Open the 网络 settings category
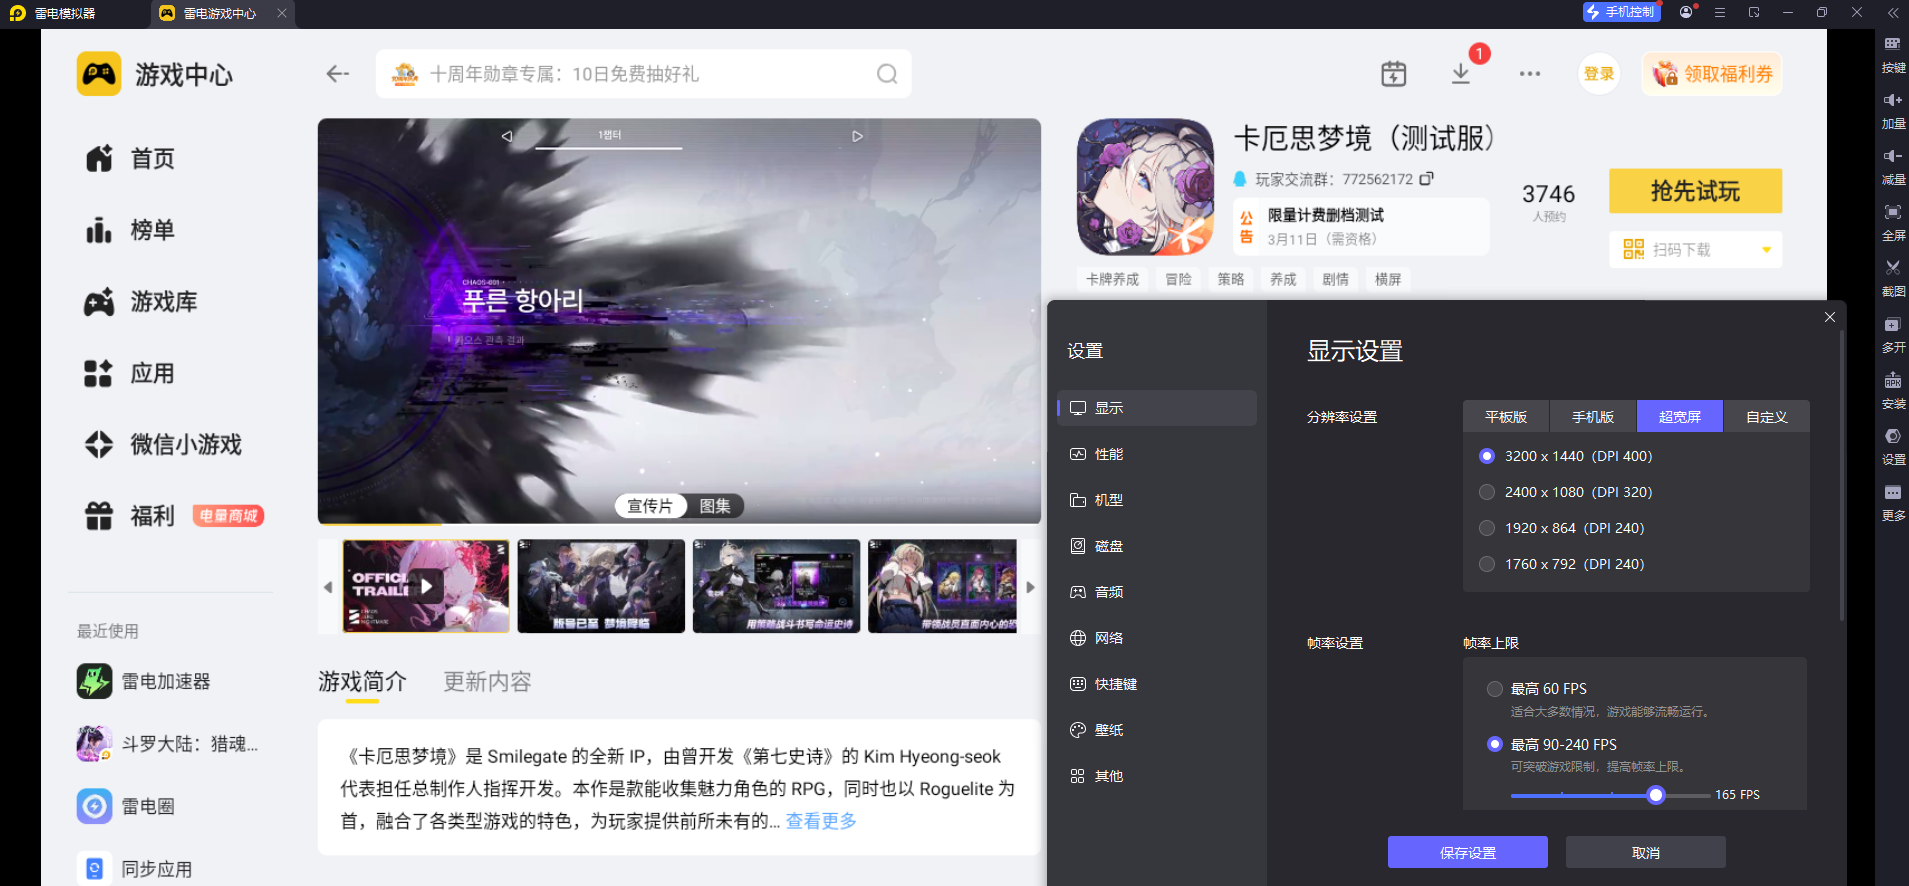The image size is (1909, 886). point(1157,638)
